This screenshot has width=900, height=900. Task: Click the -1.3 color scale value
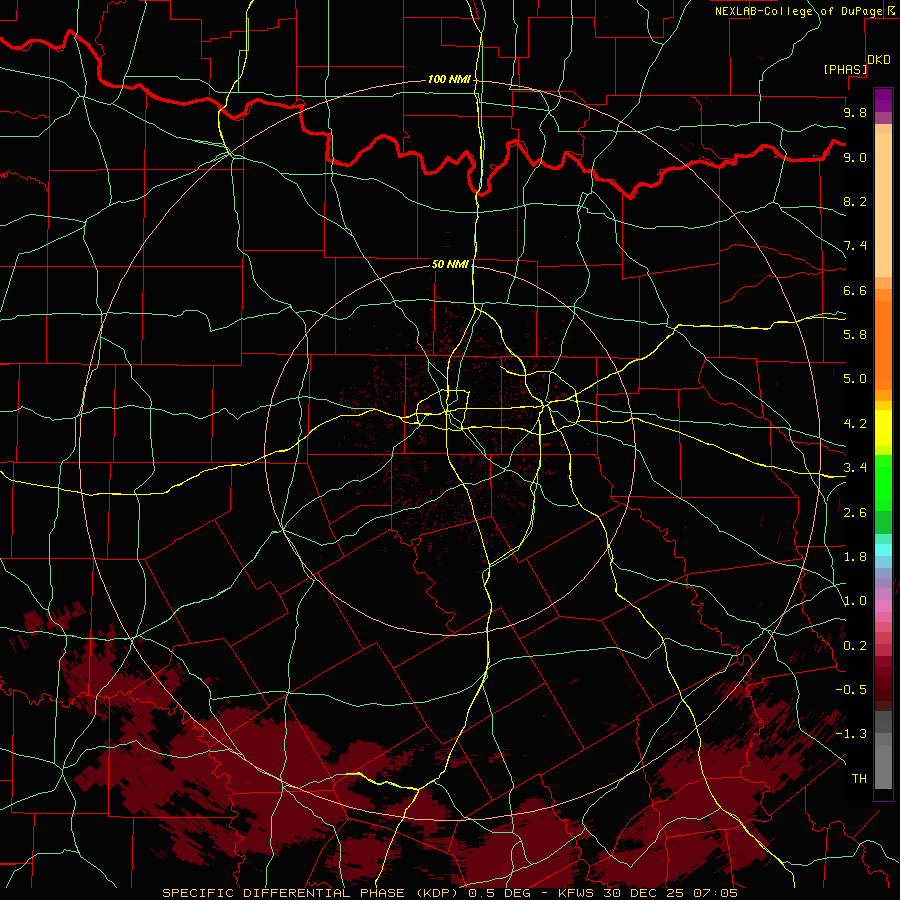click(851, 734)
